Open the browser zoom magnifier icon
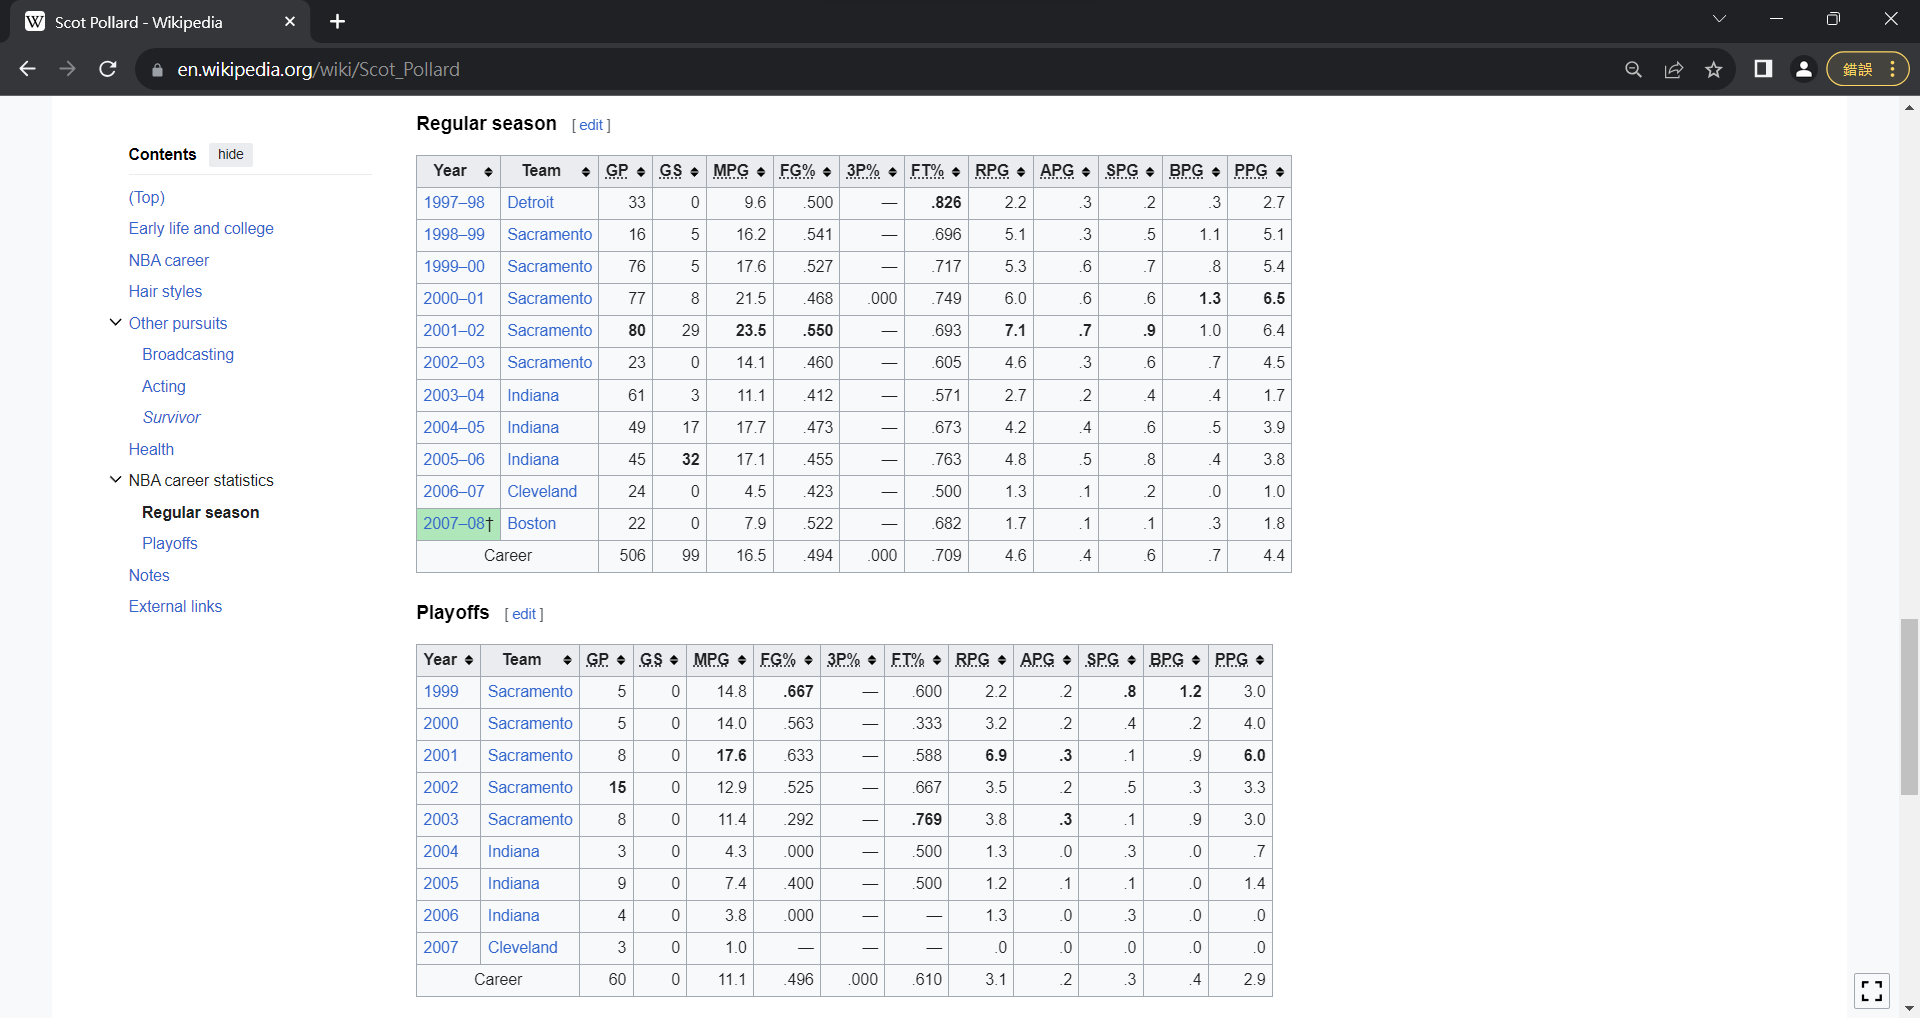 coord(1633,69)
